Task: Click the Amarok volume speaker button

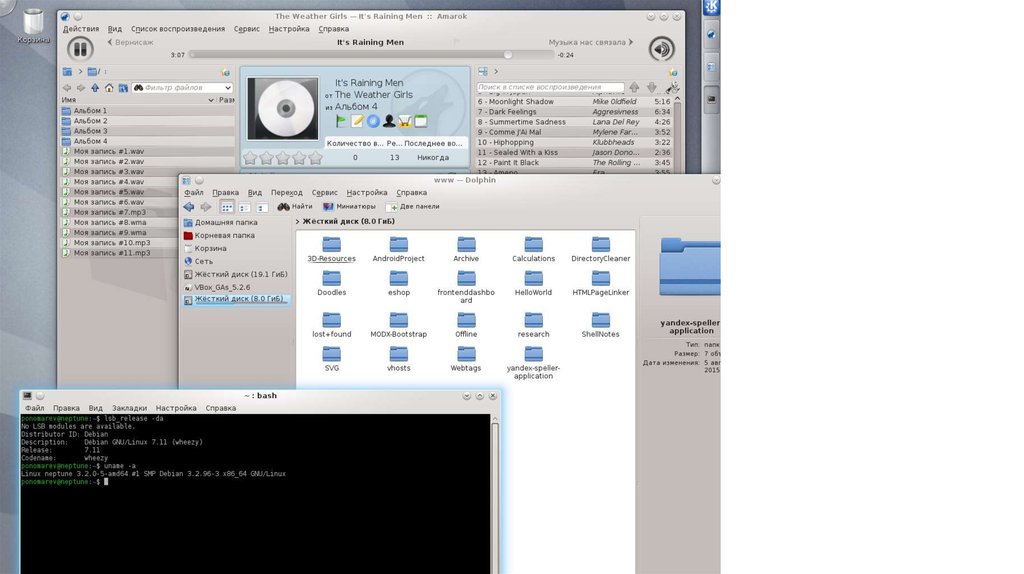Action: (x=661, y=49)
